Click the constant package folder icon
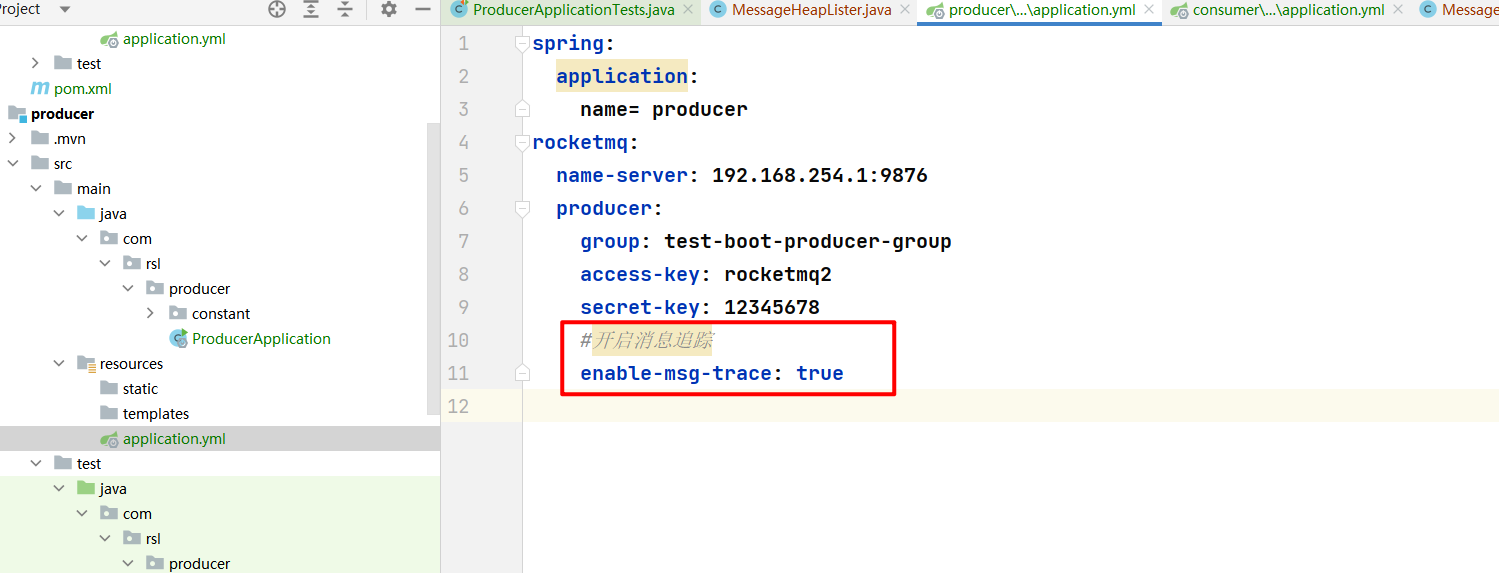 coord(178,313)
